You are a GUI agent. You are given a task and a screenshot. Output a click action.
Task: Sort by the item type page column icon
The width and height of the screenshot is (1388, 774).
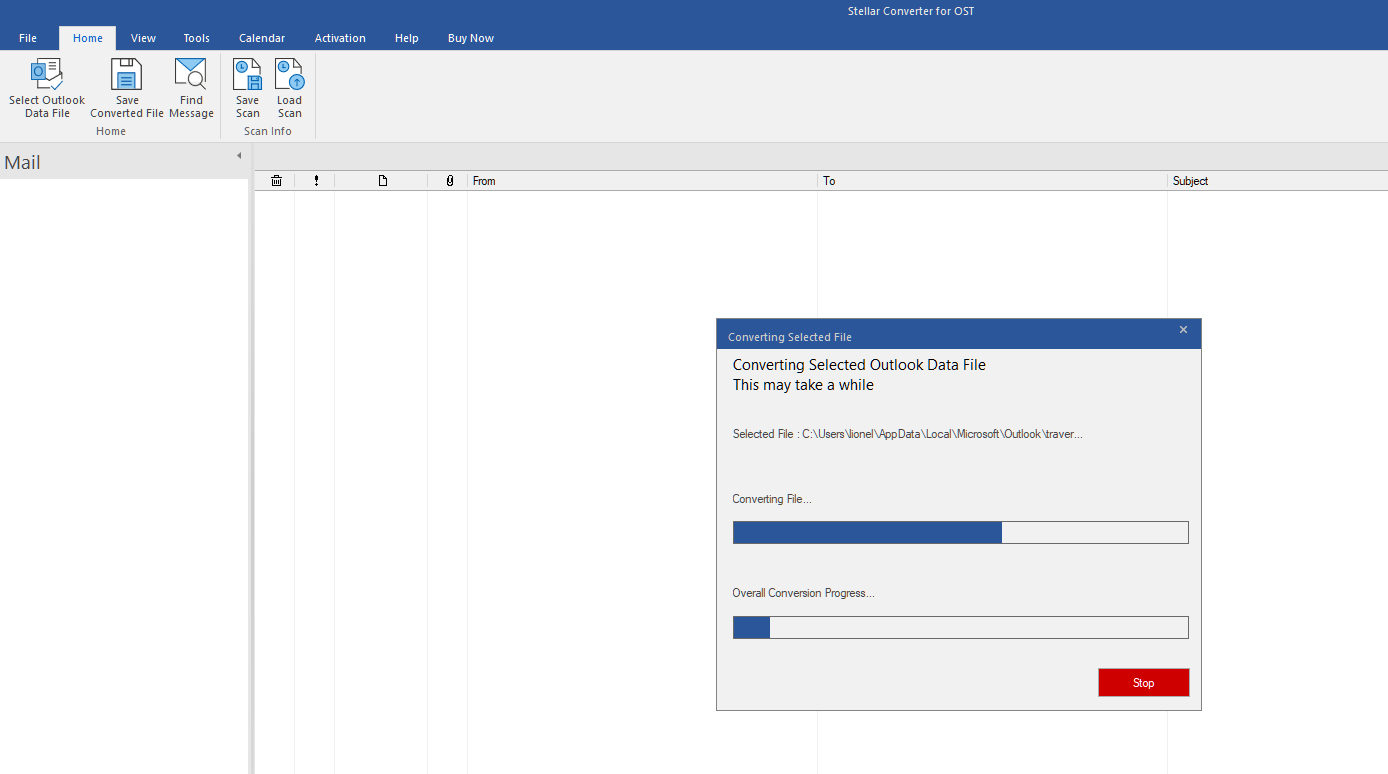(x=382, y=181)
